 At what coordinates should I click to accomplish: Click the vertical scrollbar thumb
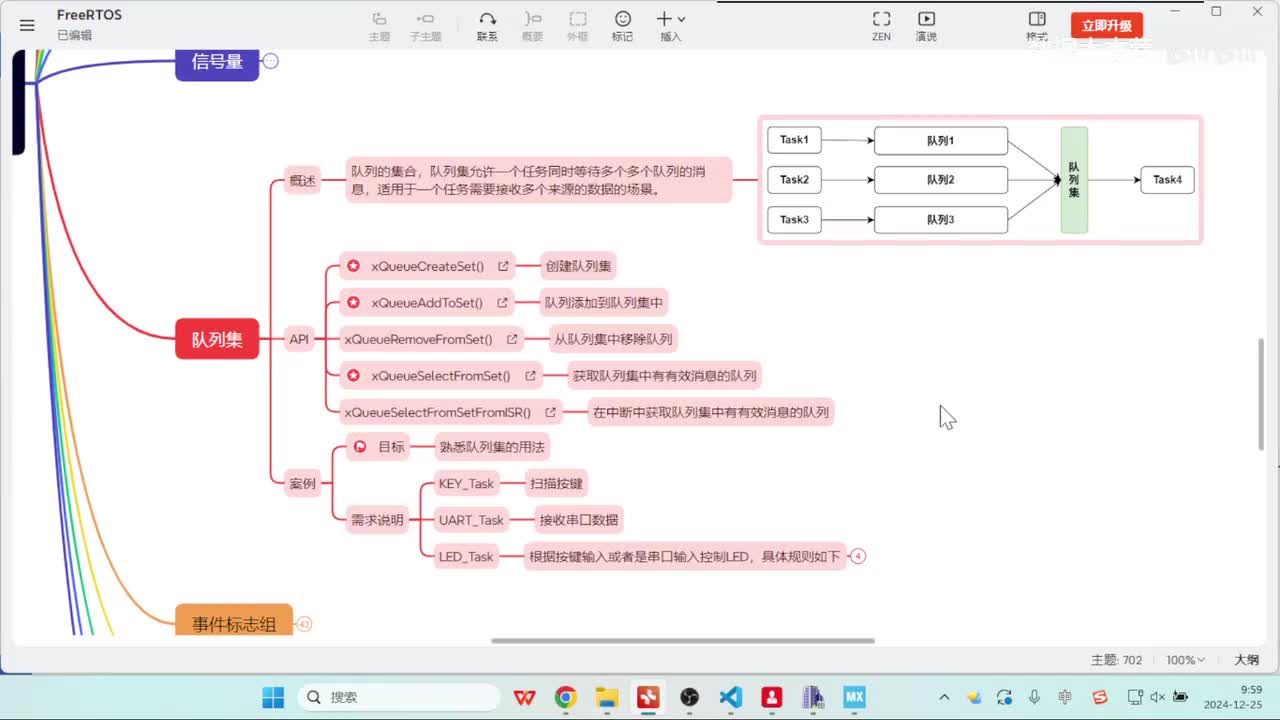tap(1261, 395)
